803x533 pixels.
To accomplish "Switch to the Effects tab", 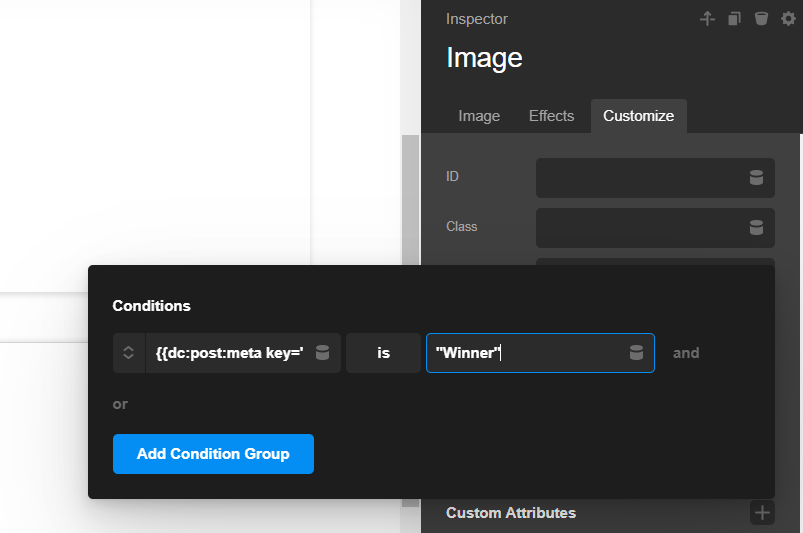I will (x=551, y=116).
